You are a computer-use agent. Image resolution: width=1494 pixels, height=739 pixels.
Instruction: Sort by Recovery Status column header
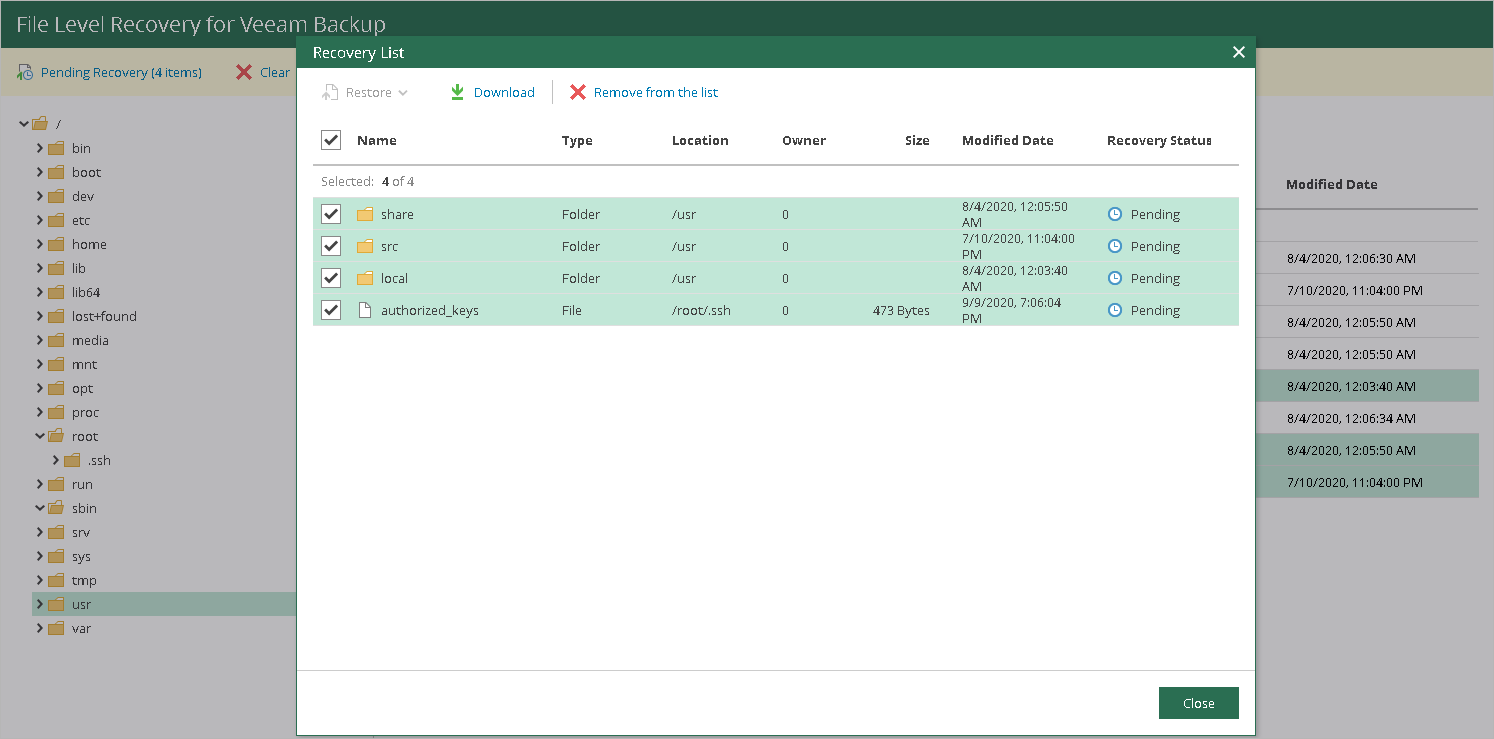[x=1158, y=141]
